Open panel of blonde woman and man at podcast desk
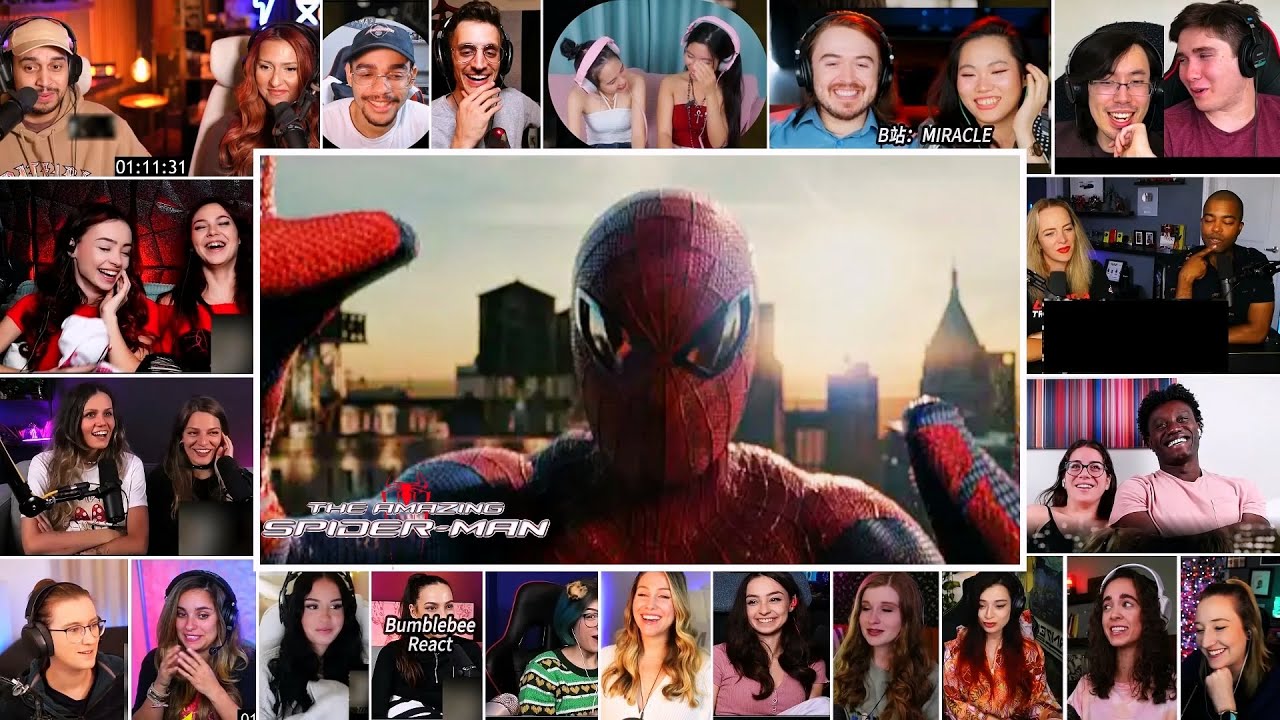 (1153, 275)
